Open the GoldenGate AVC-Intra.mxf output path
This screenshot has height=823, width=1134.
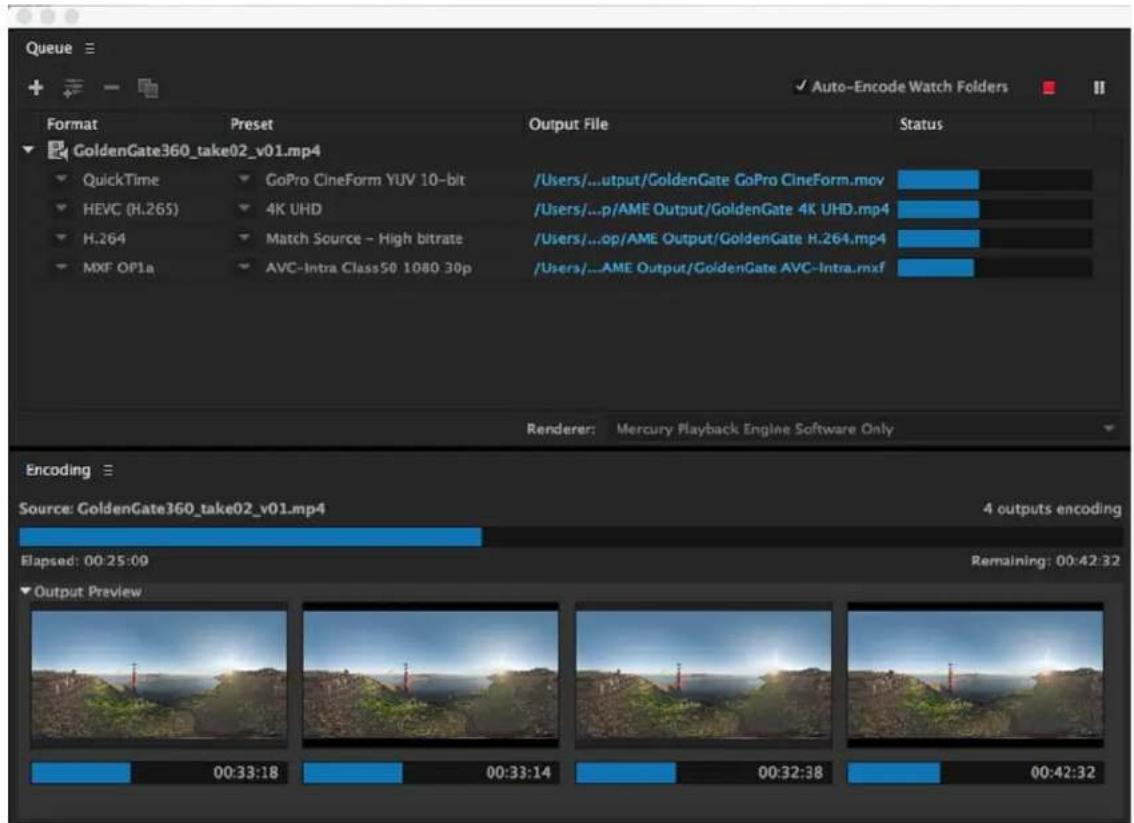point(709,268)
